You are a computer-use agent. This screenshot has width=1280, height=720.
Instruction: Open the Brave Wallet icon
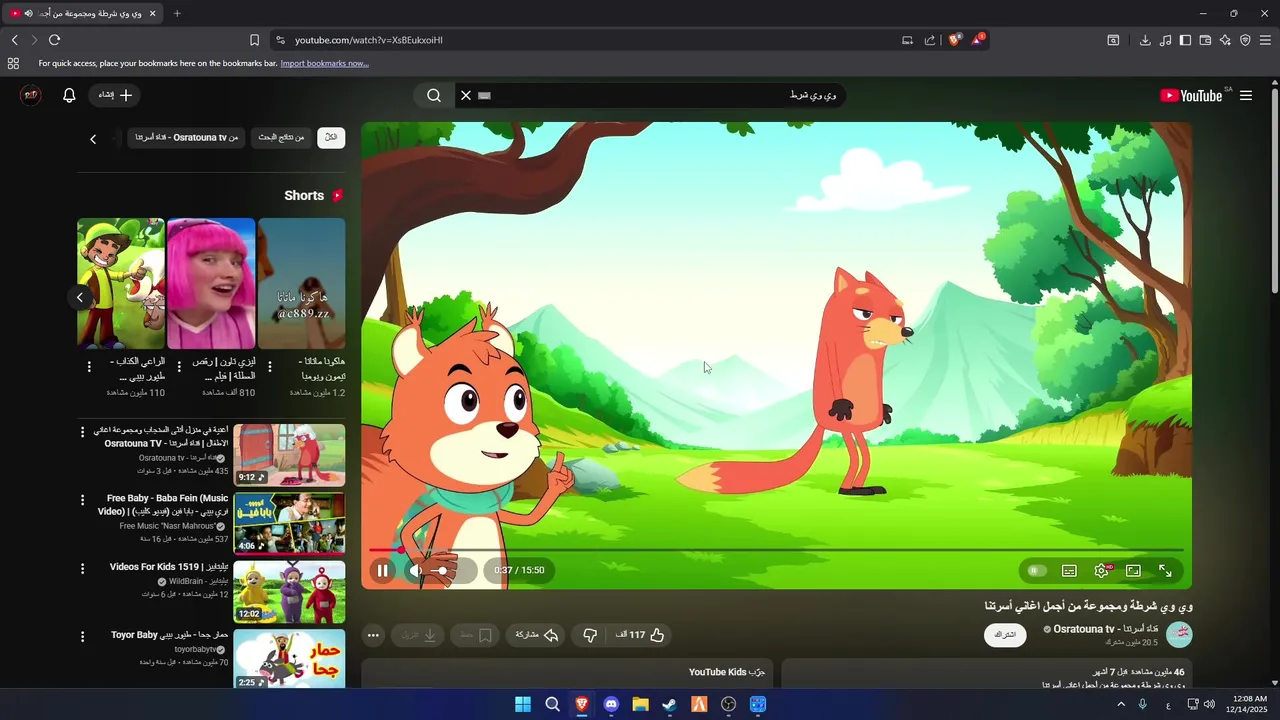click(1205, 40)
